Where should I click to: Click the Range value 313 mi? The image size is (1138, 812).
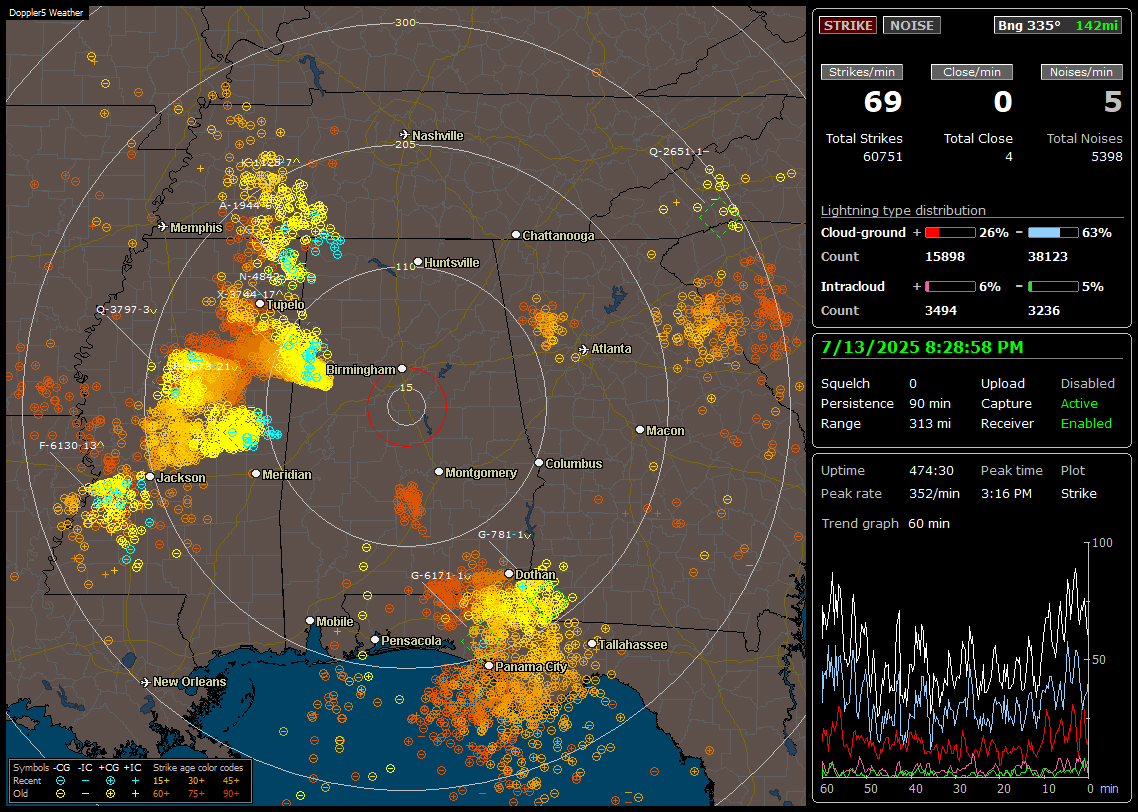click(x=930, y=424)
